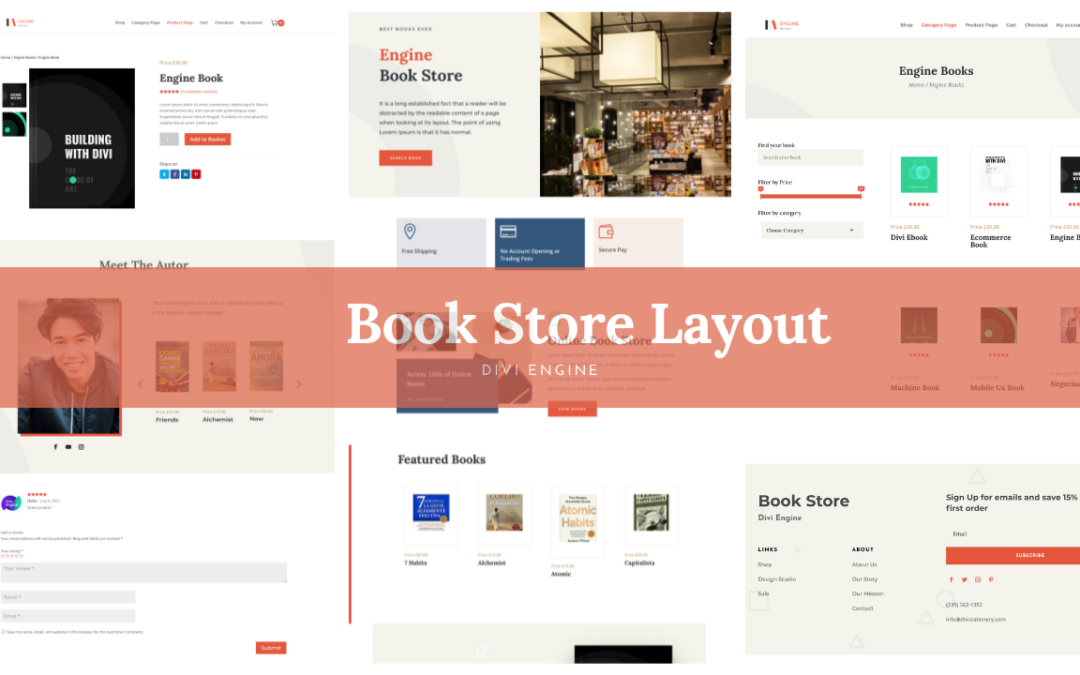This screenshot has height=675, width=1080.
Task: Open Cart in the category page nav
Action: point(1011,25)
